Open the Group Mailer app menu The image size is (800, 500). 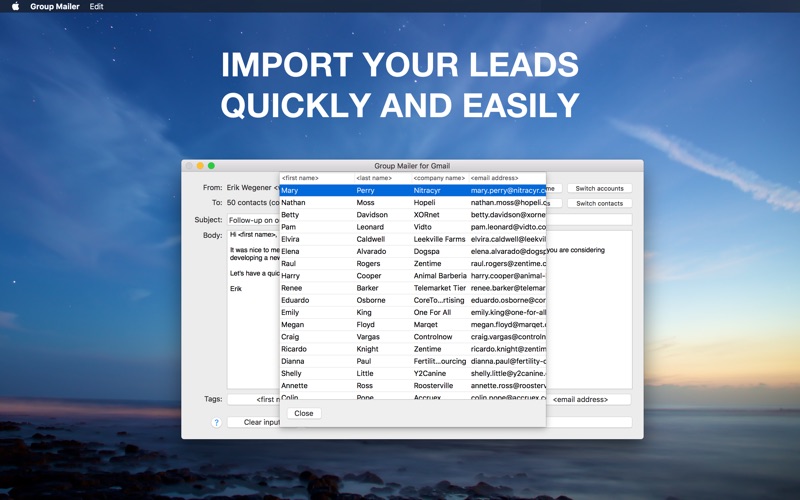tap(55, 7)
